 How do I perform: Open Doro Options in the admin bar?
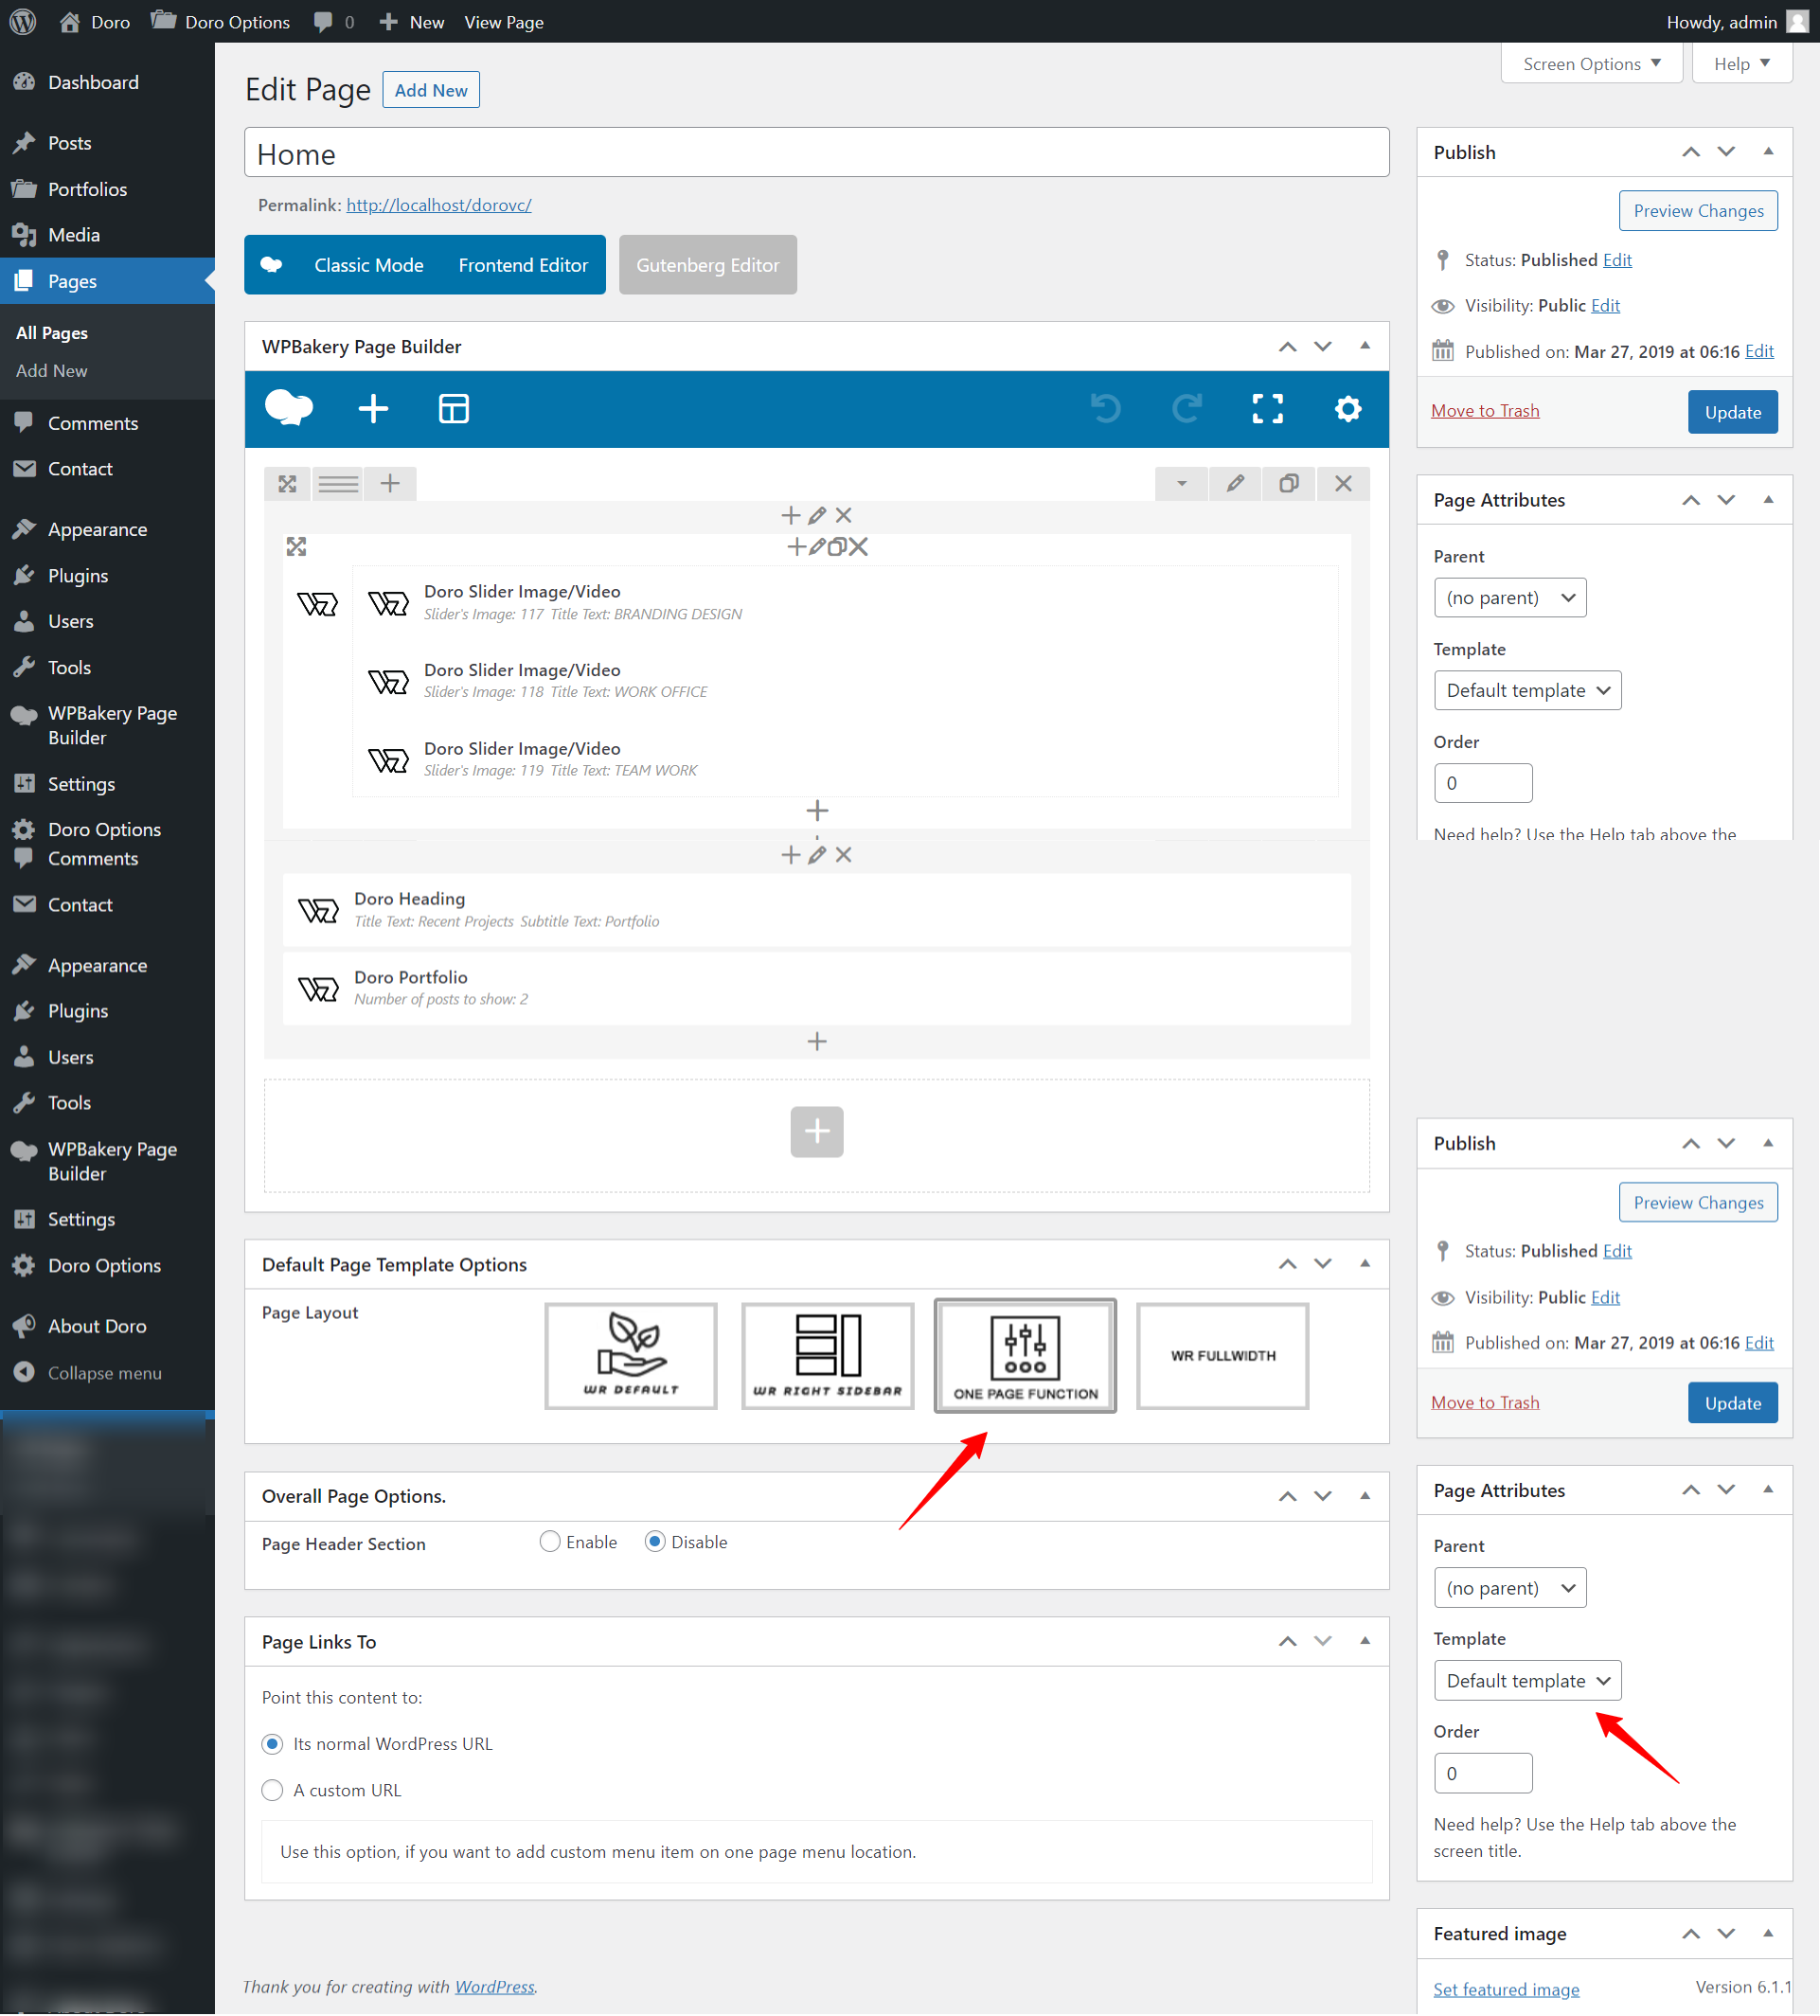click(x=220, y=22)
